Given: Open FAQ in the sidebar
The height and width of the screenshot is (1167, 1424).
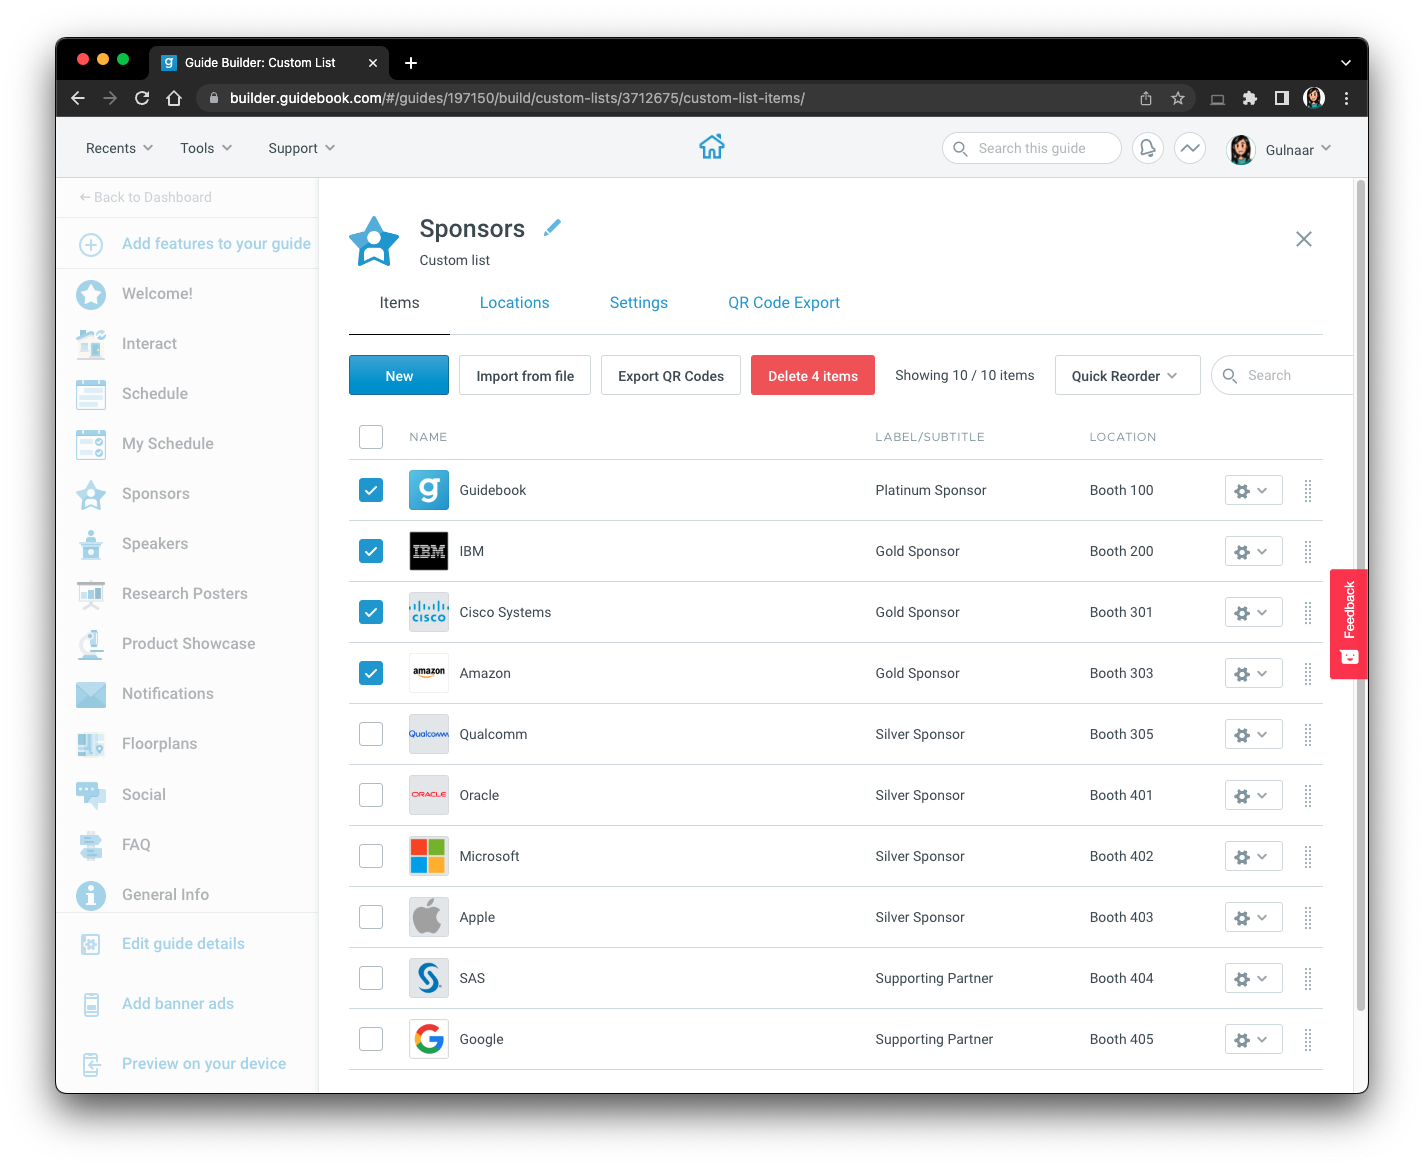Looking at the screenshot, I should [136, 845].
